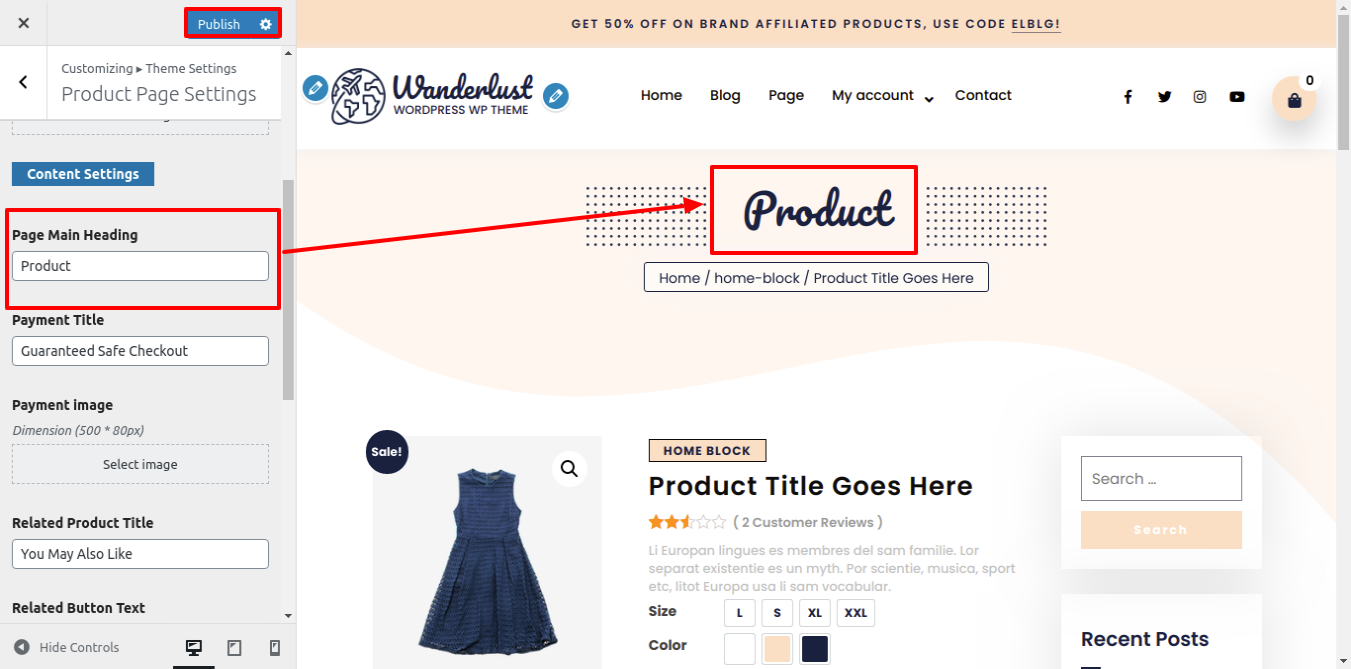Go back from Product Page Settings
This screenshot has width=1351, height=669.
tap(23, 82)
